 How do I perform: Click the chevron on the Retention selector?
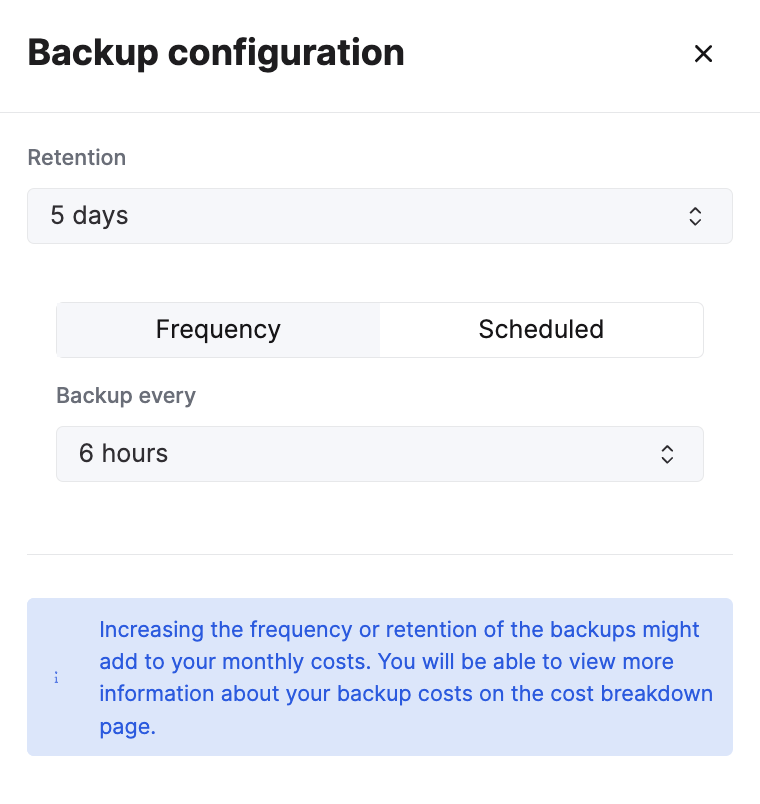tap(695, 216)
